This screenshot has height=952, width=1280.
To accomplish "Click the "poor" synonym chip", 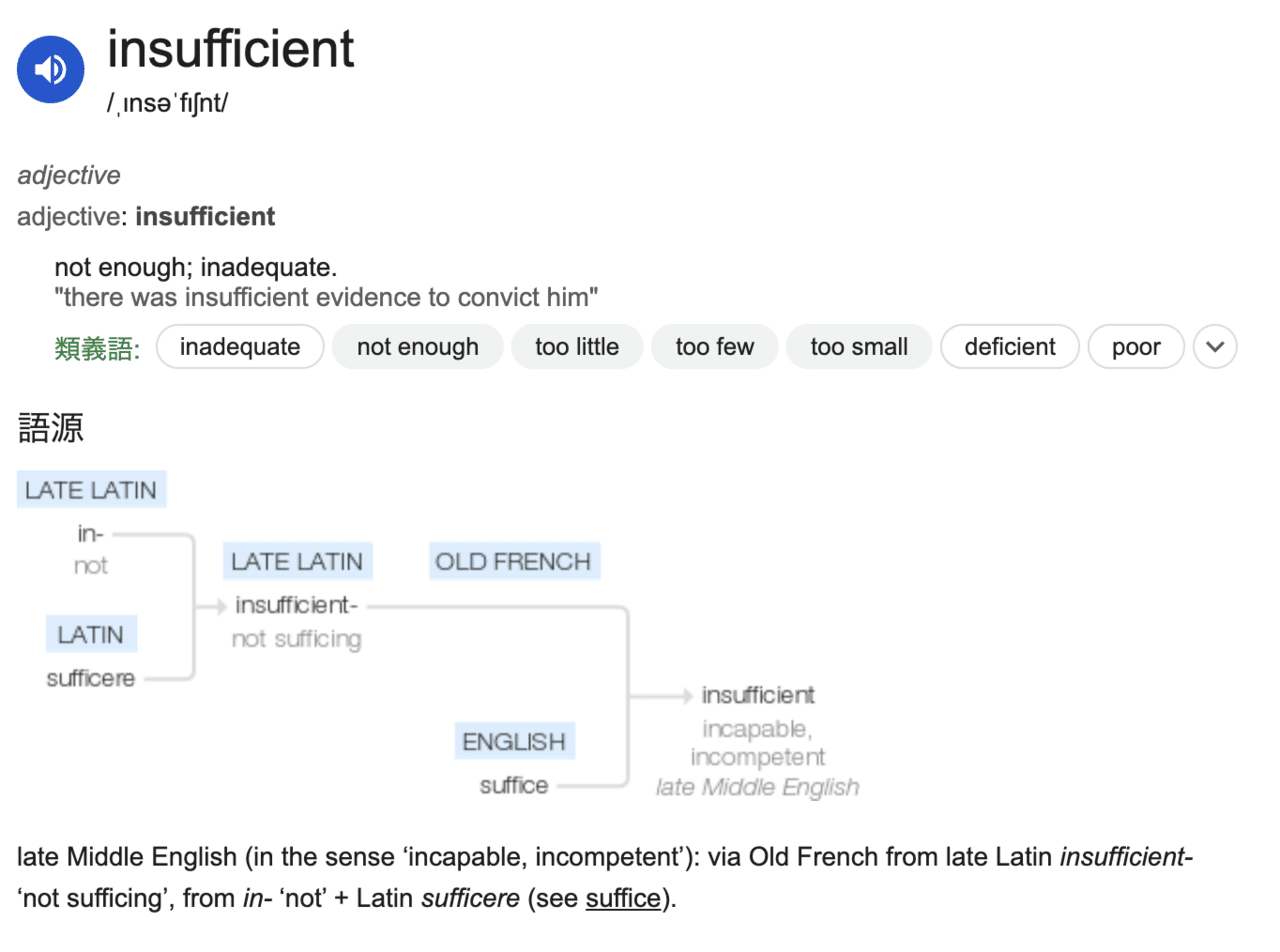I will [x=1136, y=348].
